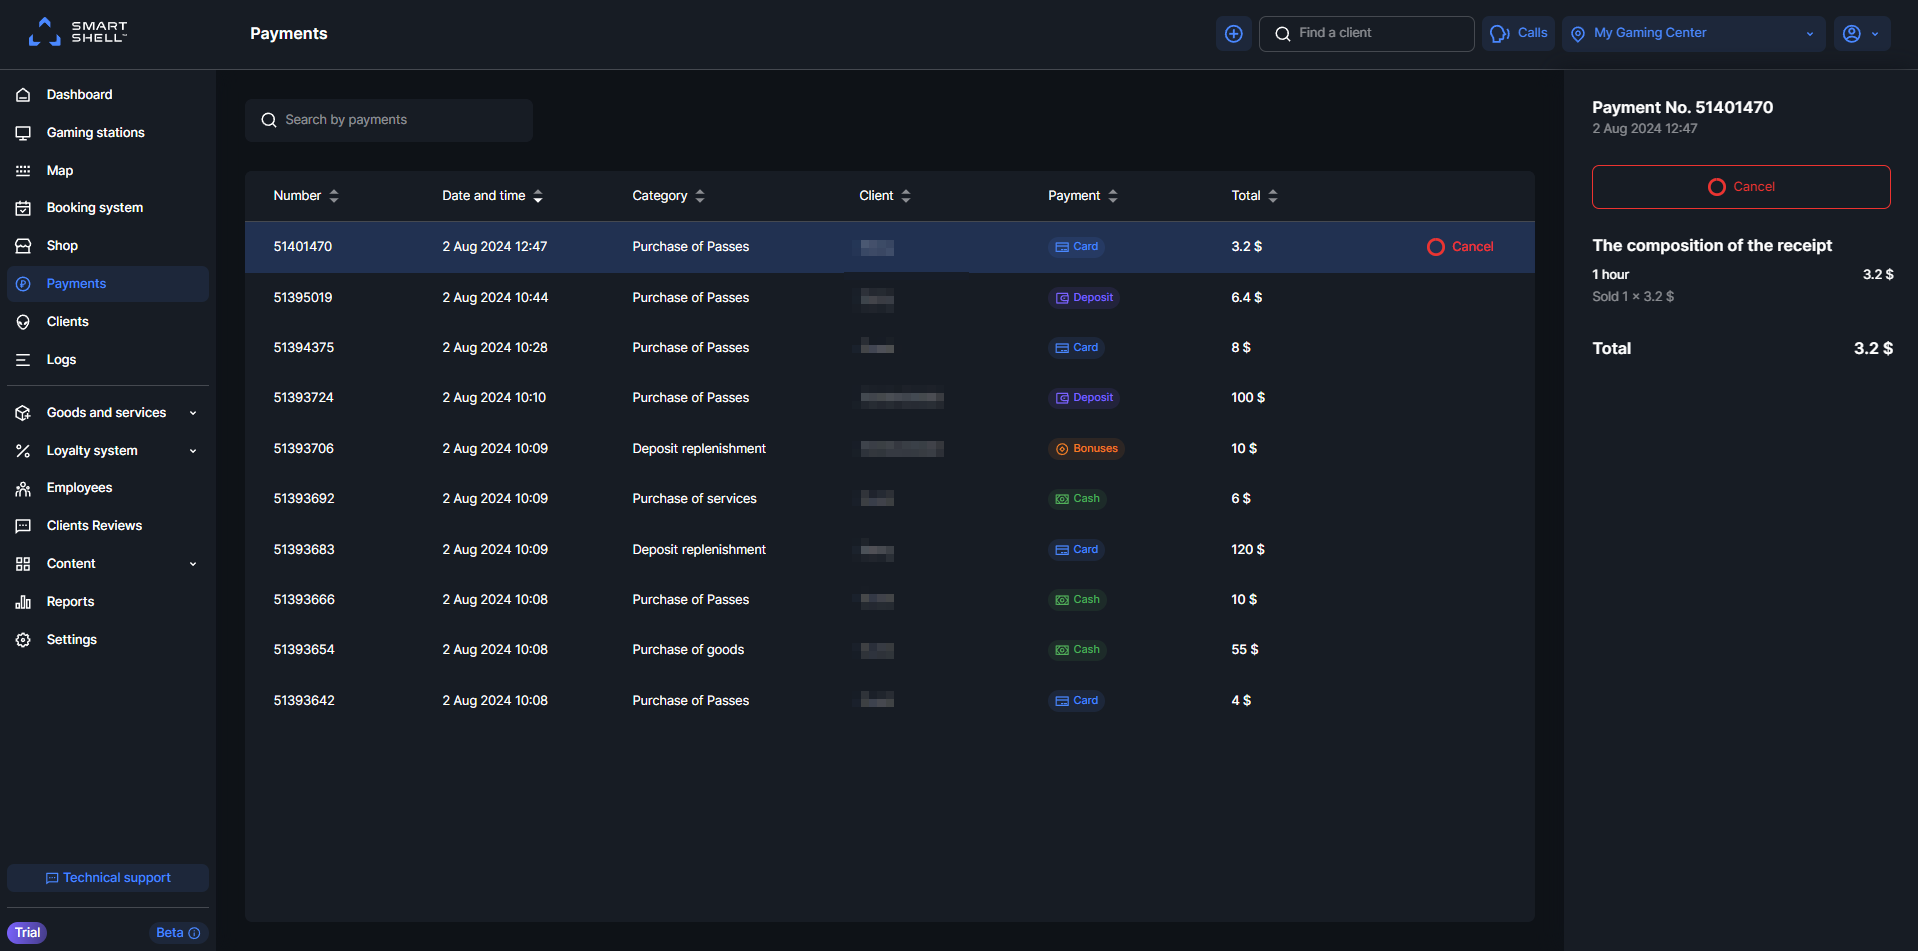Screen dimensions: 1918x951
Task: Select payment row 51393666
Action: click(890, 600)
